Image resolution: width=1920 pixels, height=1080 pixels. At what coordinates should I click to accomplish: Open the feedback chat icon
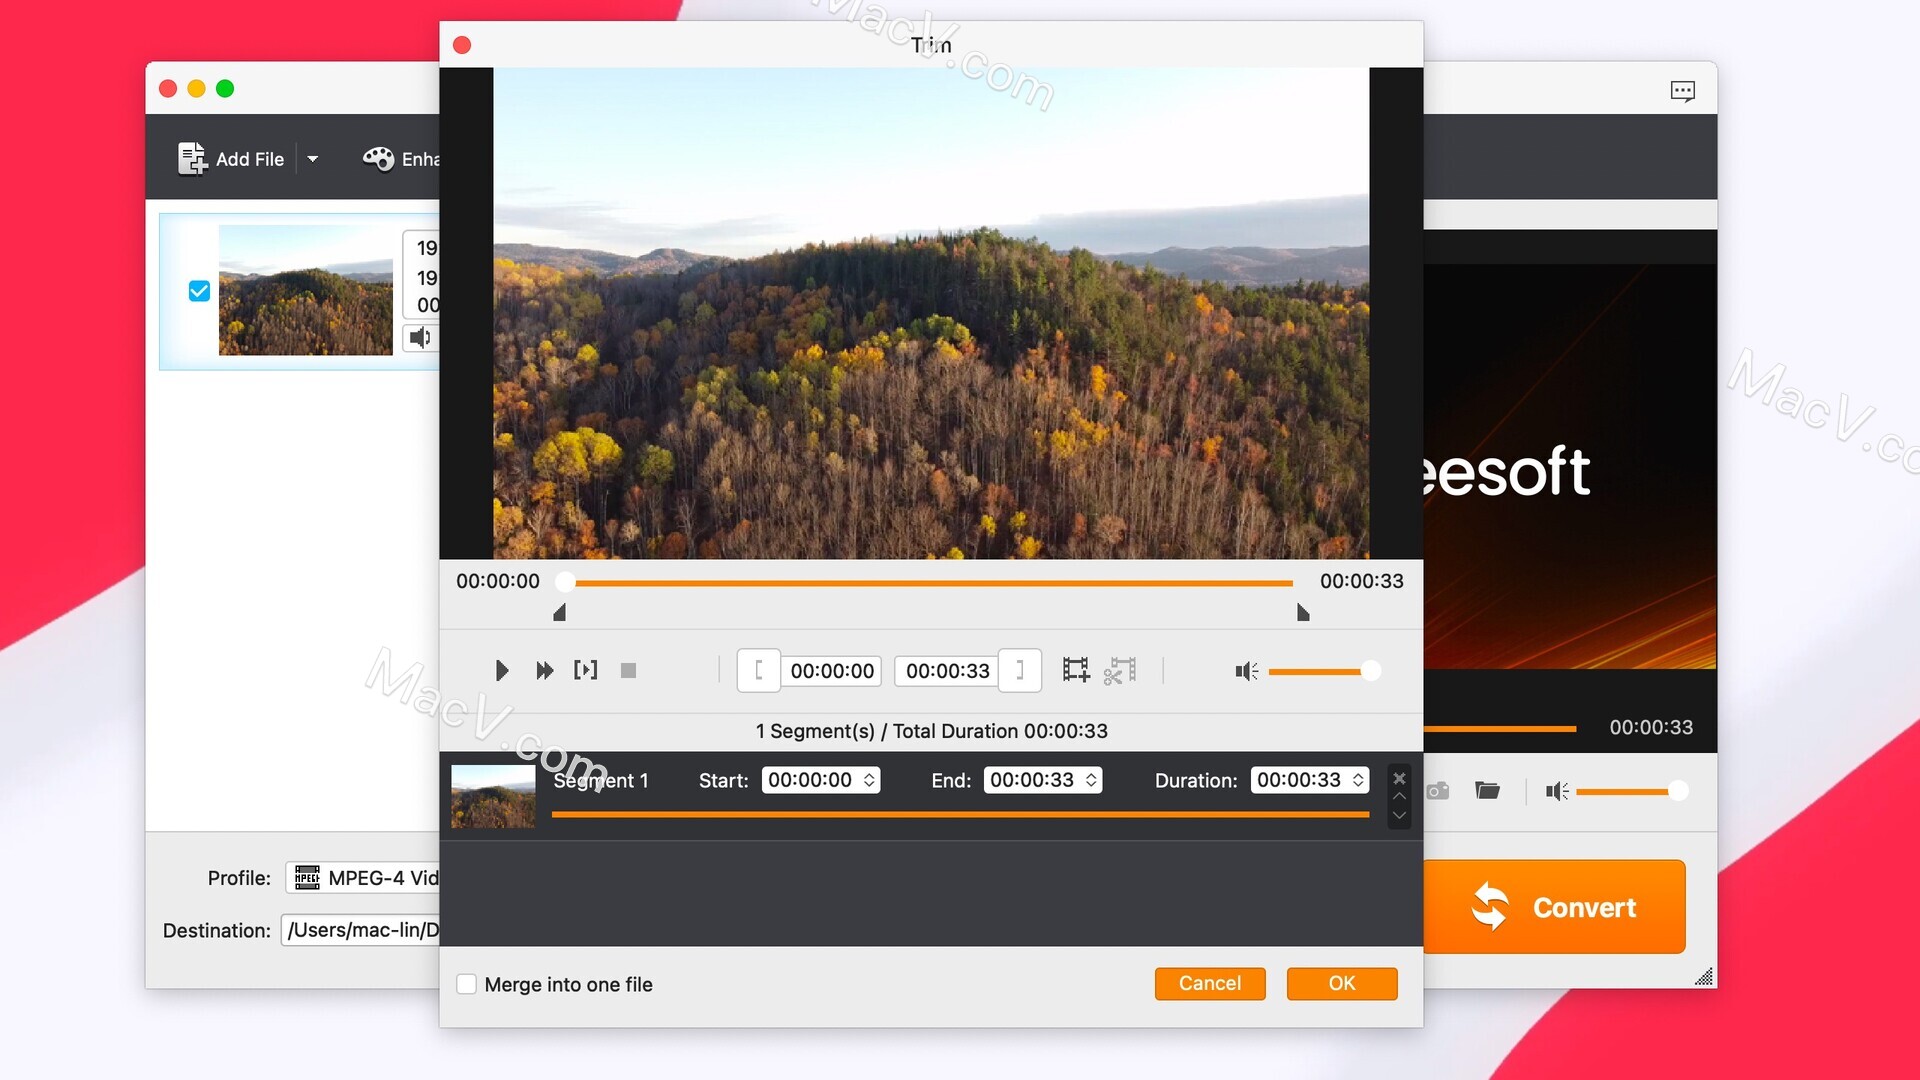pyautogui.click(x=1683, y=91)
